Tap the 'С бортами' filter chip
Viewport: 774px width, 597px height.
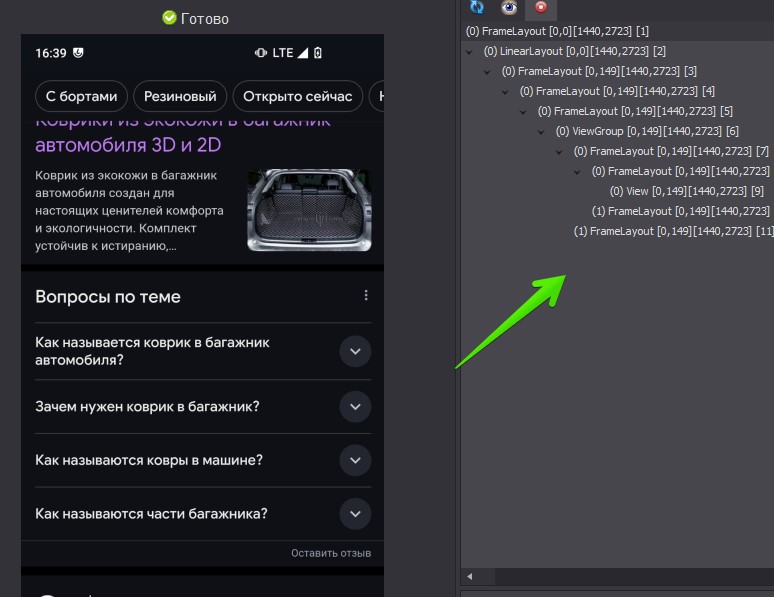pyautogui.click(x=81, y=96)
